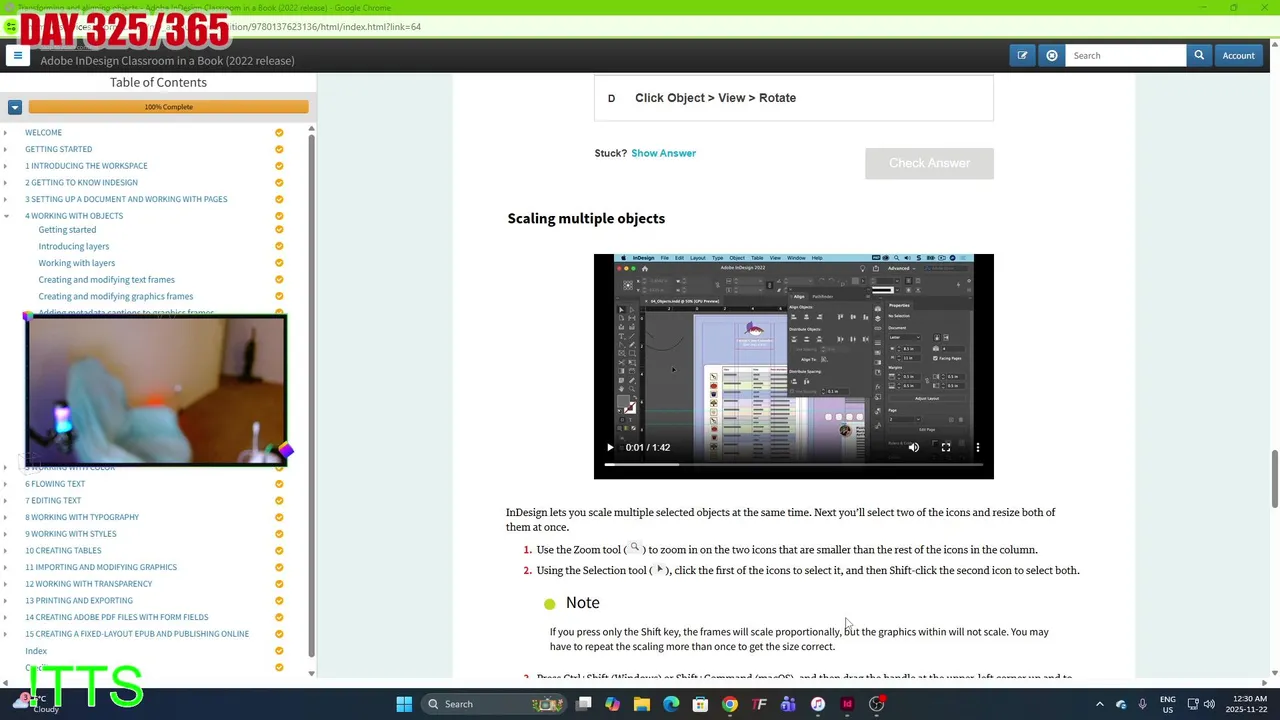Collapse the 4 Working with Objects chapter

(6, 216)
